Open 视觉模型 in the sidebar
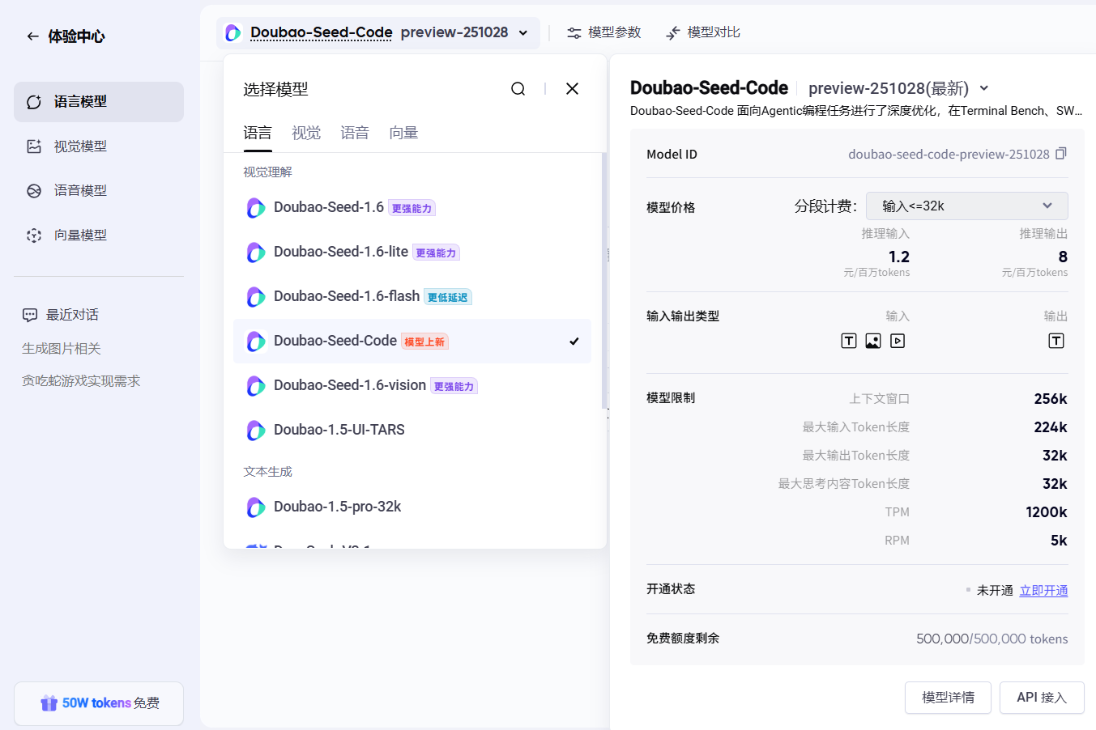Screen dimensions: 1096x730 pyautogui.click(x=99, y=146)
